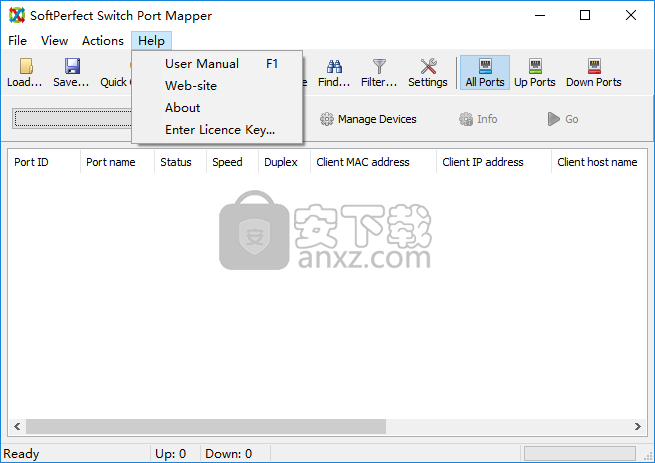This screenshot has height=463, width=655.
Task: Select Web-site menu entry
Action: tap(217, 86)
